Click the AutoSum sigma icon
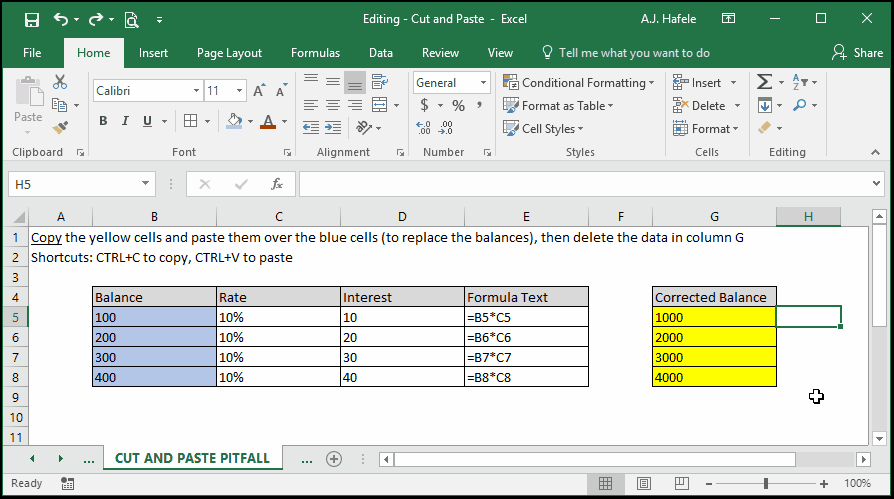Screen dimensions: 894x499 point(764,82)
